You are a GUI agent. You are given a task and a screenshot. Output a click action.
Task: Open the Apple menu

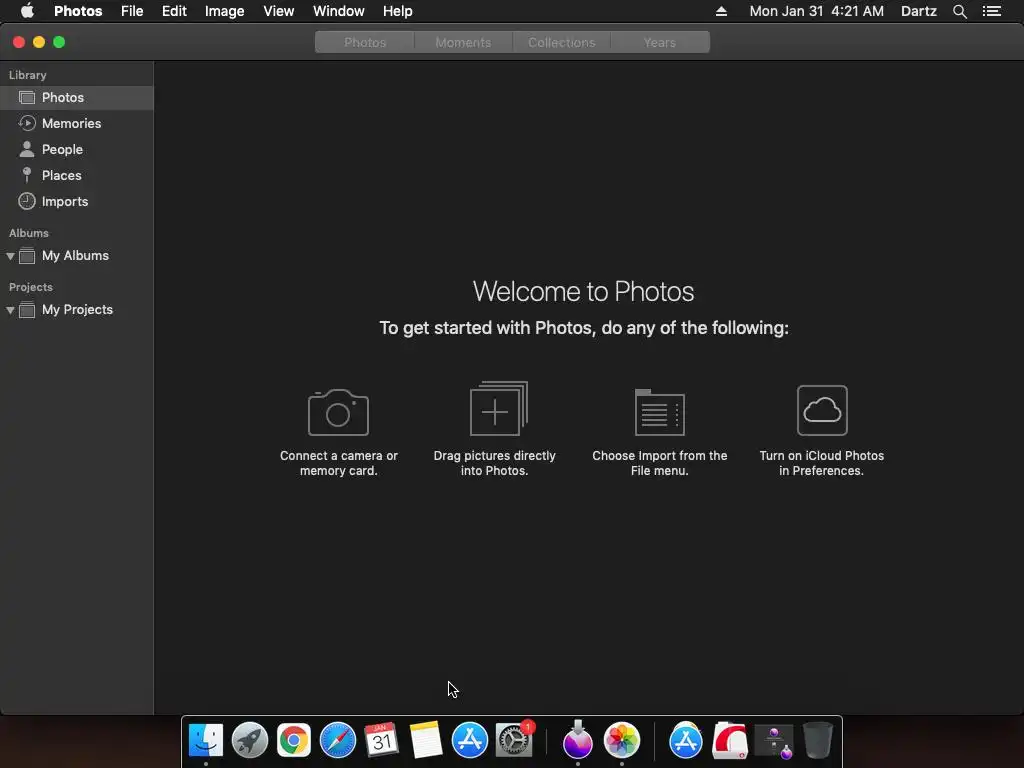(27, 11)
